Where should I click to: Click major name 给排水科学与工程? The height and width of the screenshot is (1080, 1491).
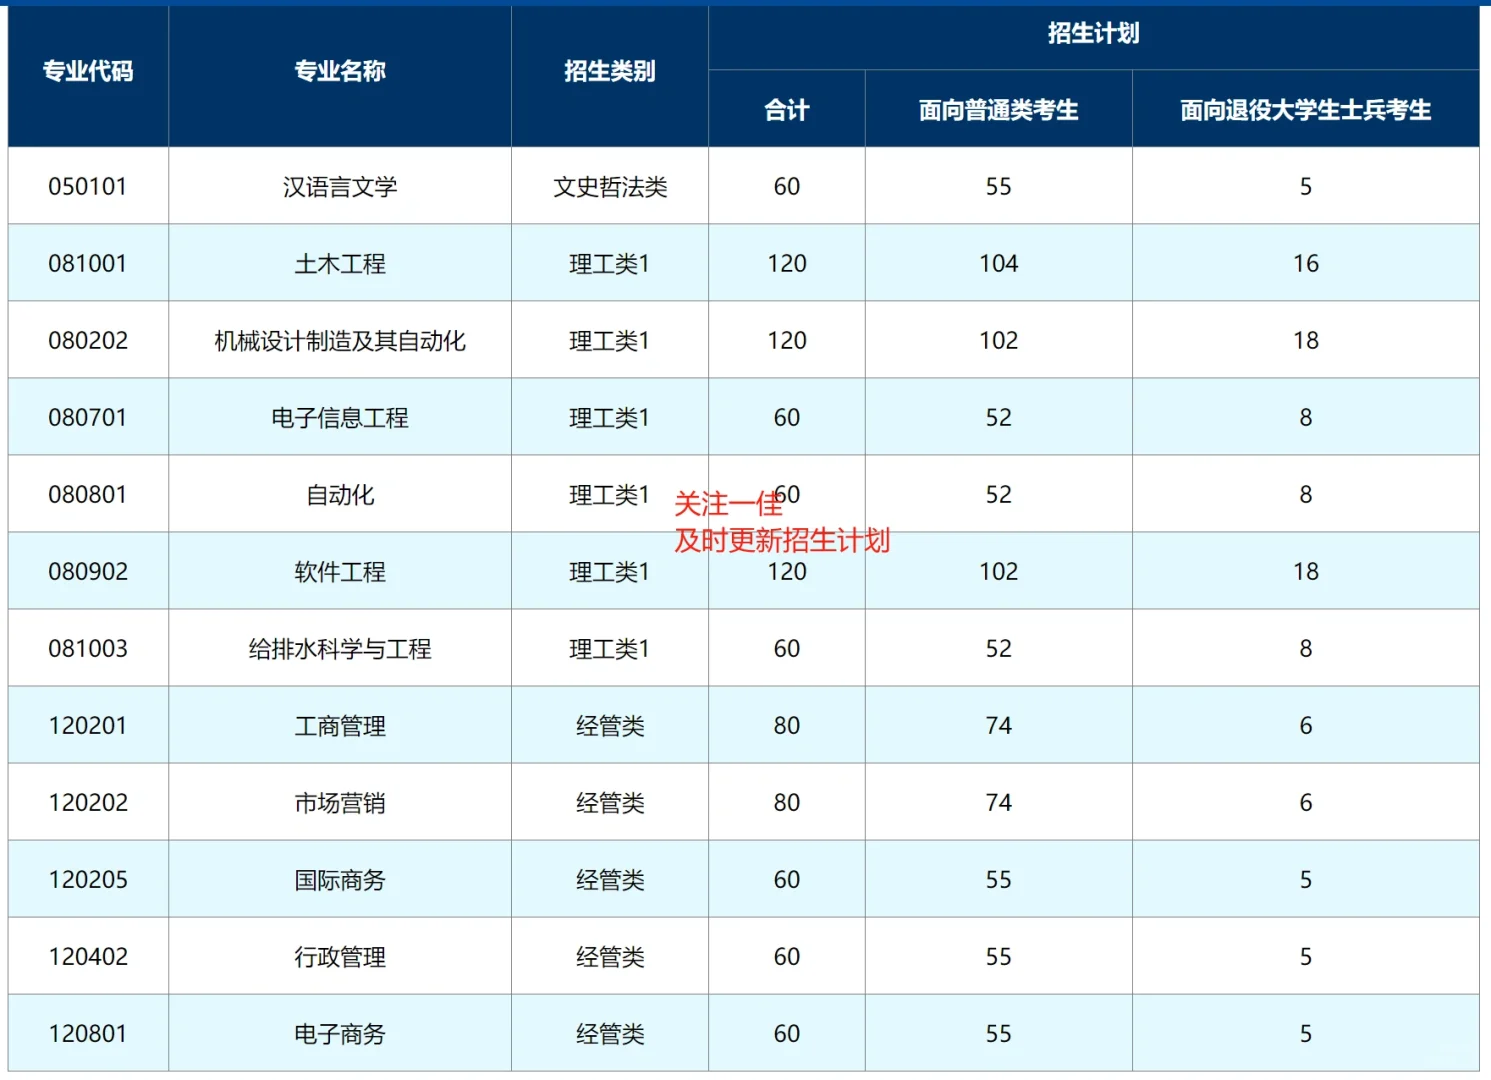click(340, 649)
